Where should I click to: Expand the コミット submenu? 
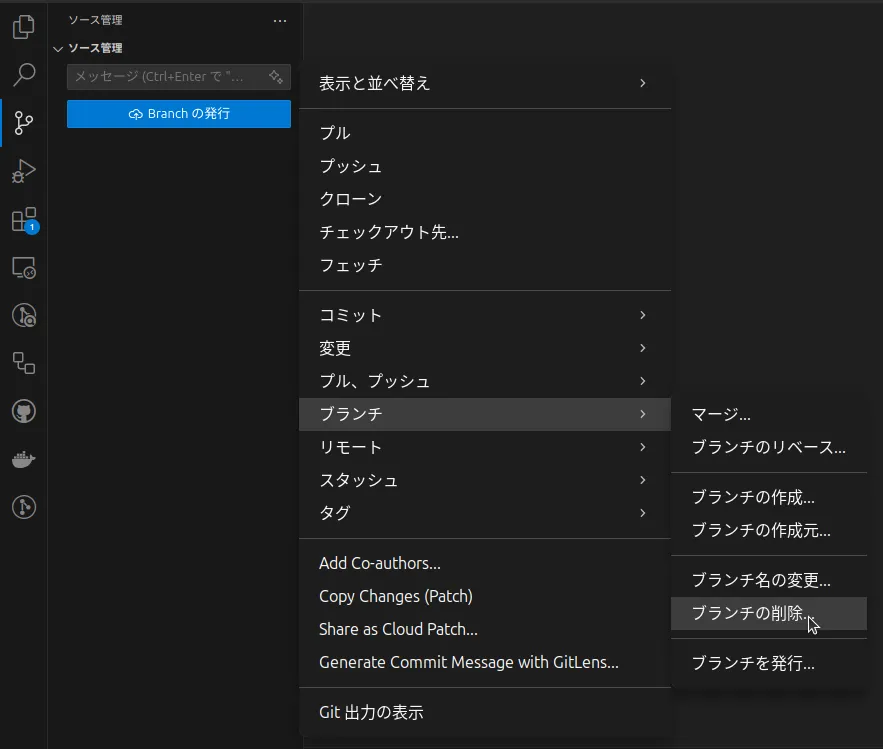484,315
